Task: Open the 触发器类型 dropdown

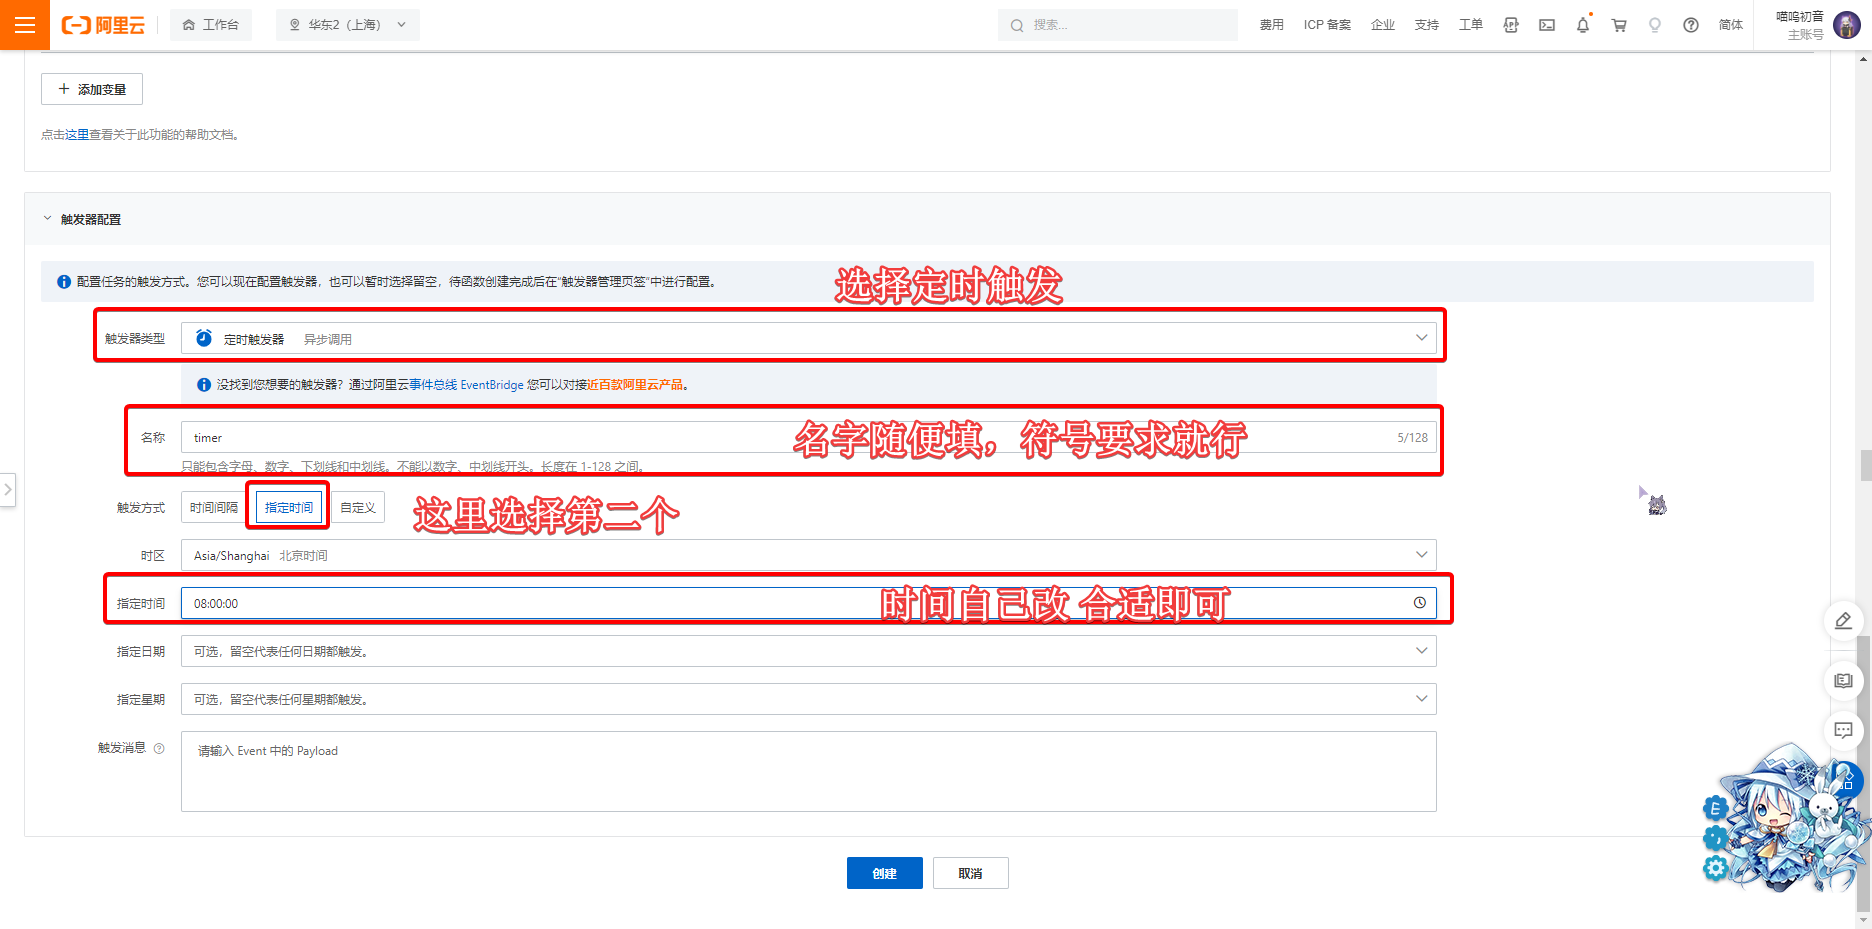Action: (x=808, y=339)
